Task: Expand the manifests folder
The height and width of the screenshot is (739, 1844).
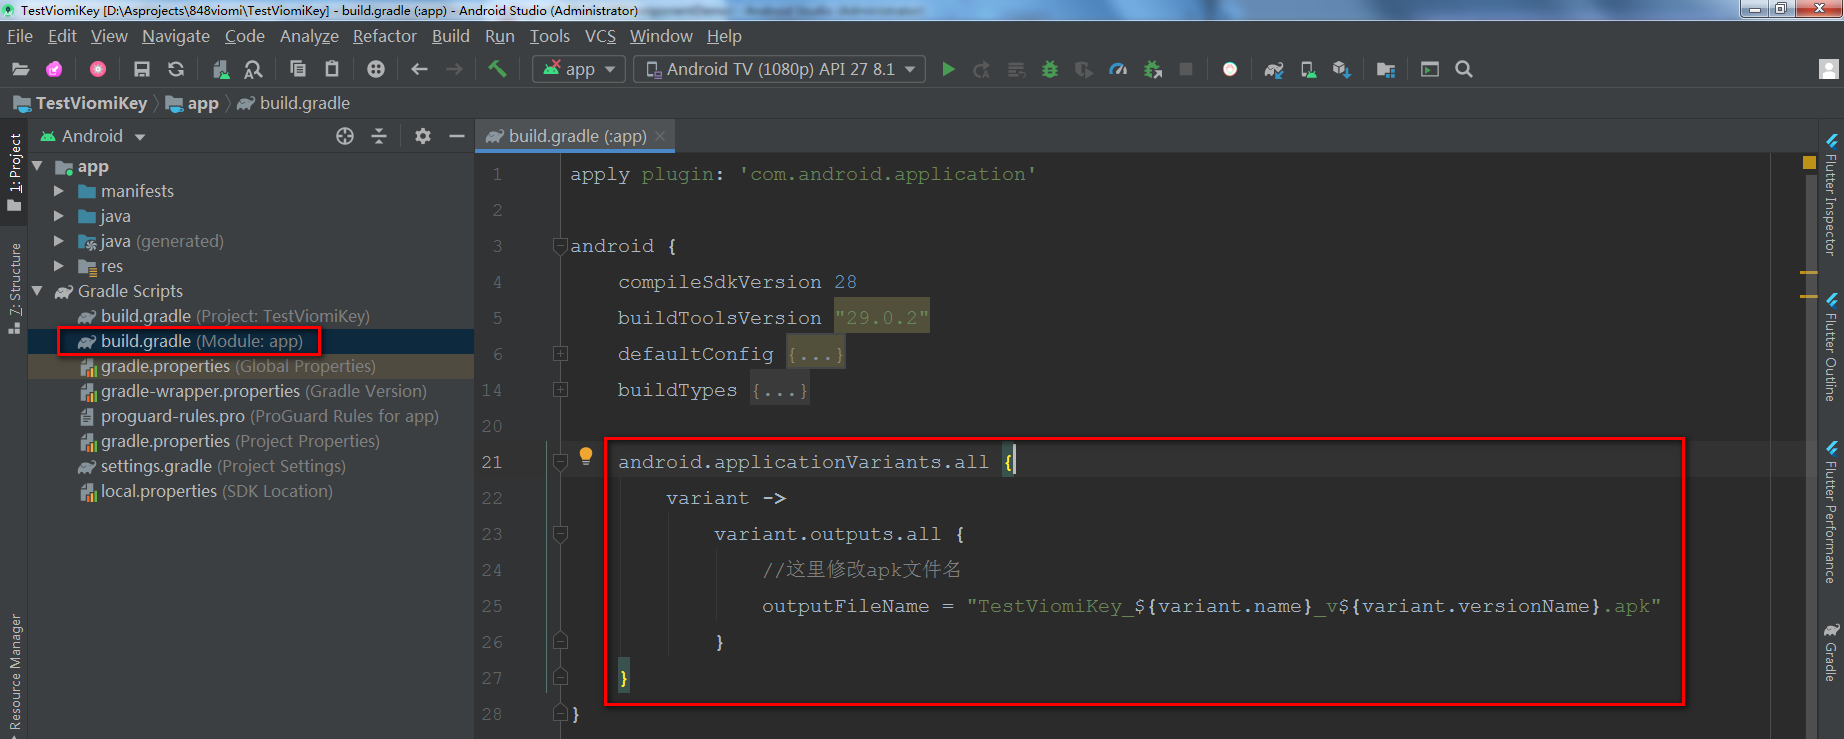Action: click(59, 191)
